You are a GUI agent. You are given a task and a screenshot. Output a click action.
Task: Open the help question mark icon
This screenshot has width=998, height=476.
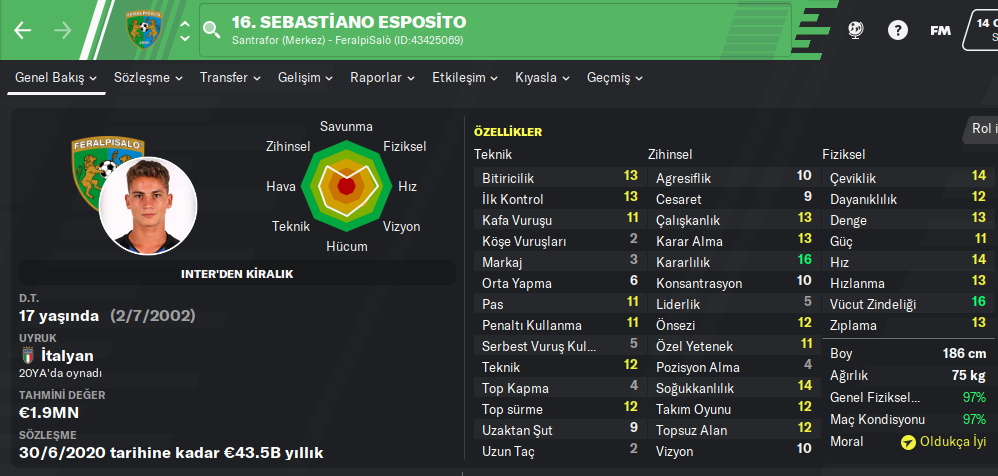897,30
